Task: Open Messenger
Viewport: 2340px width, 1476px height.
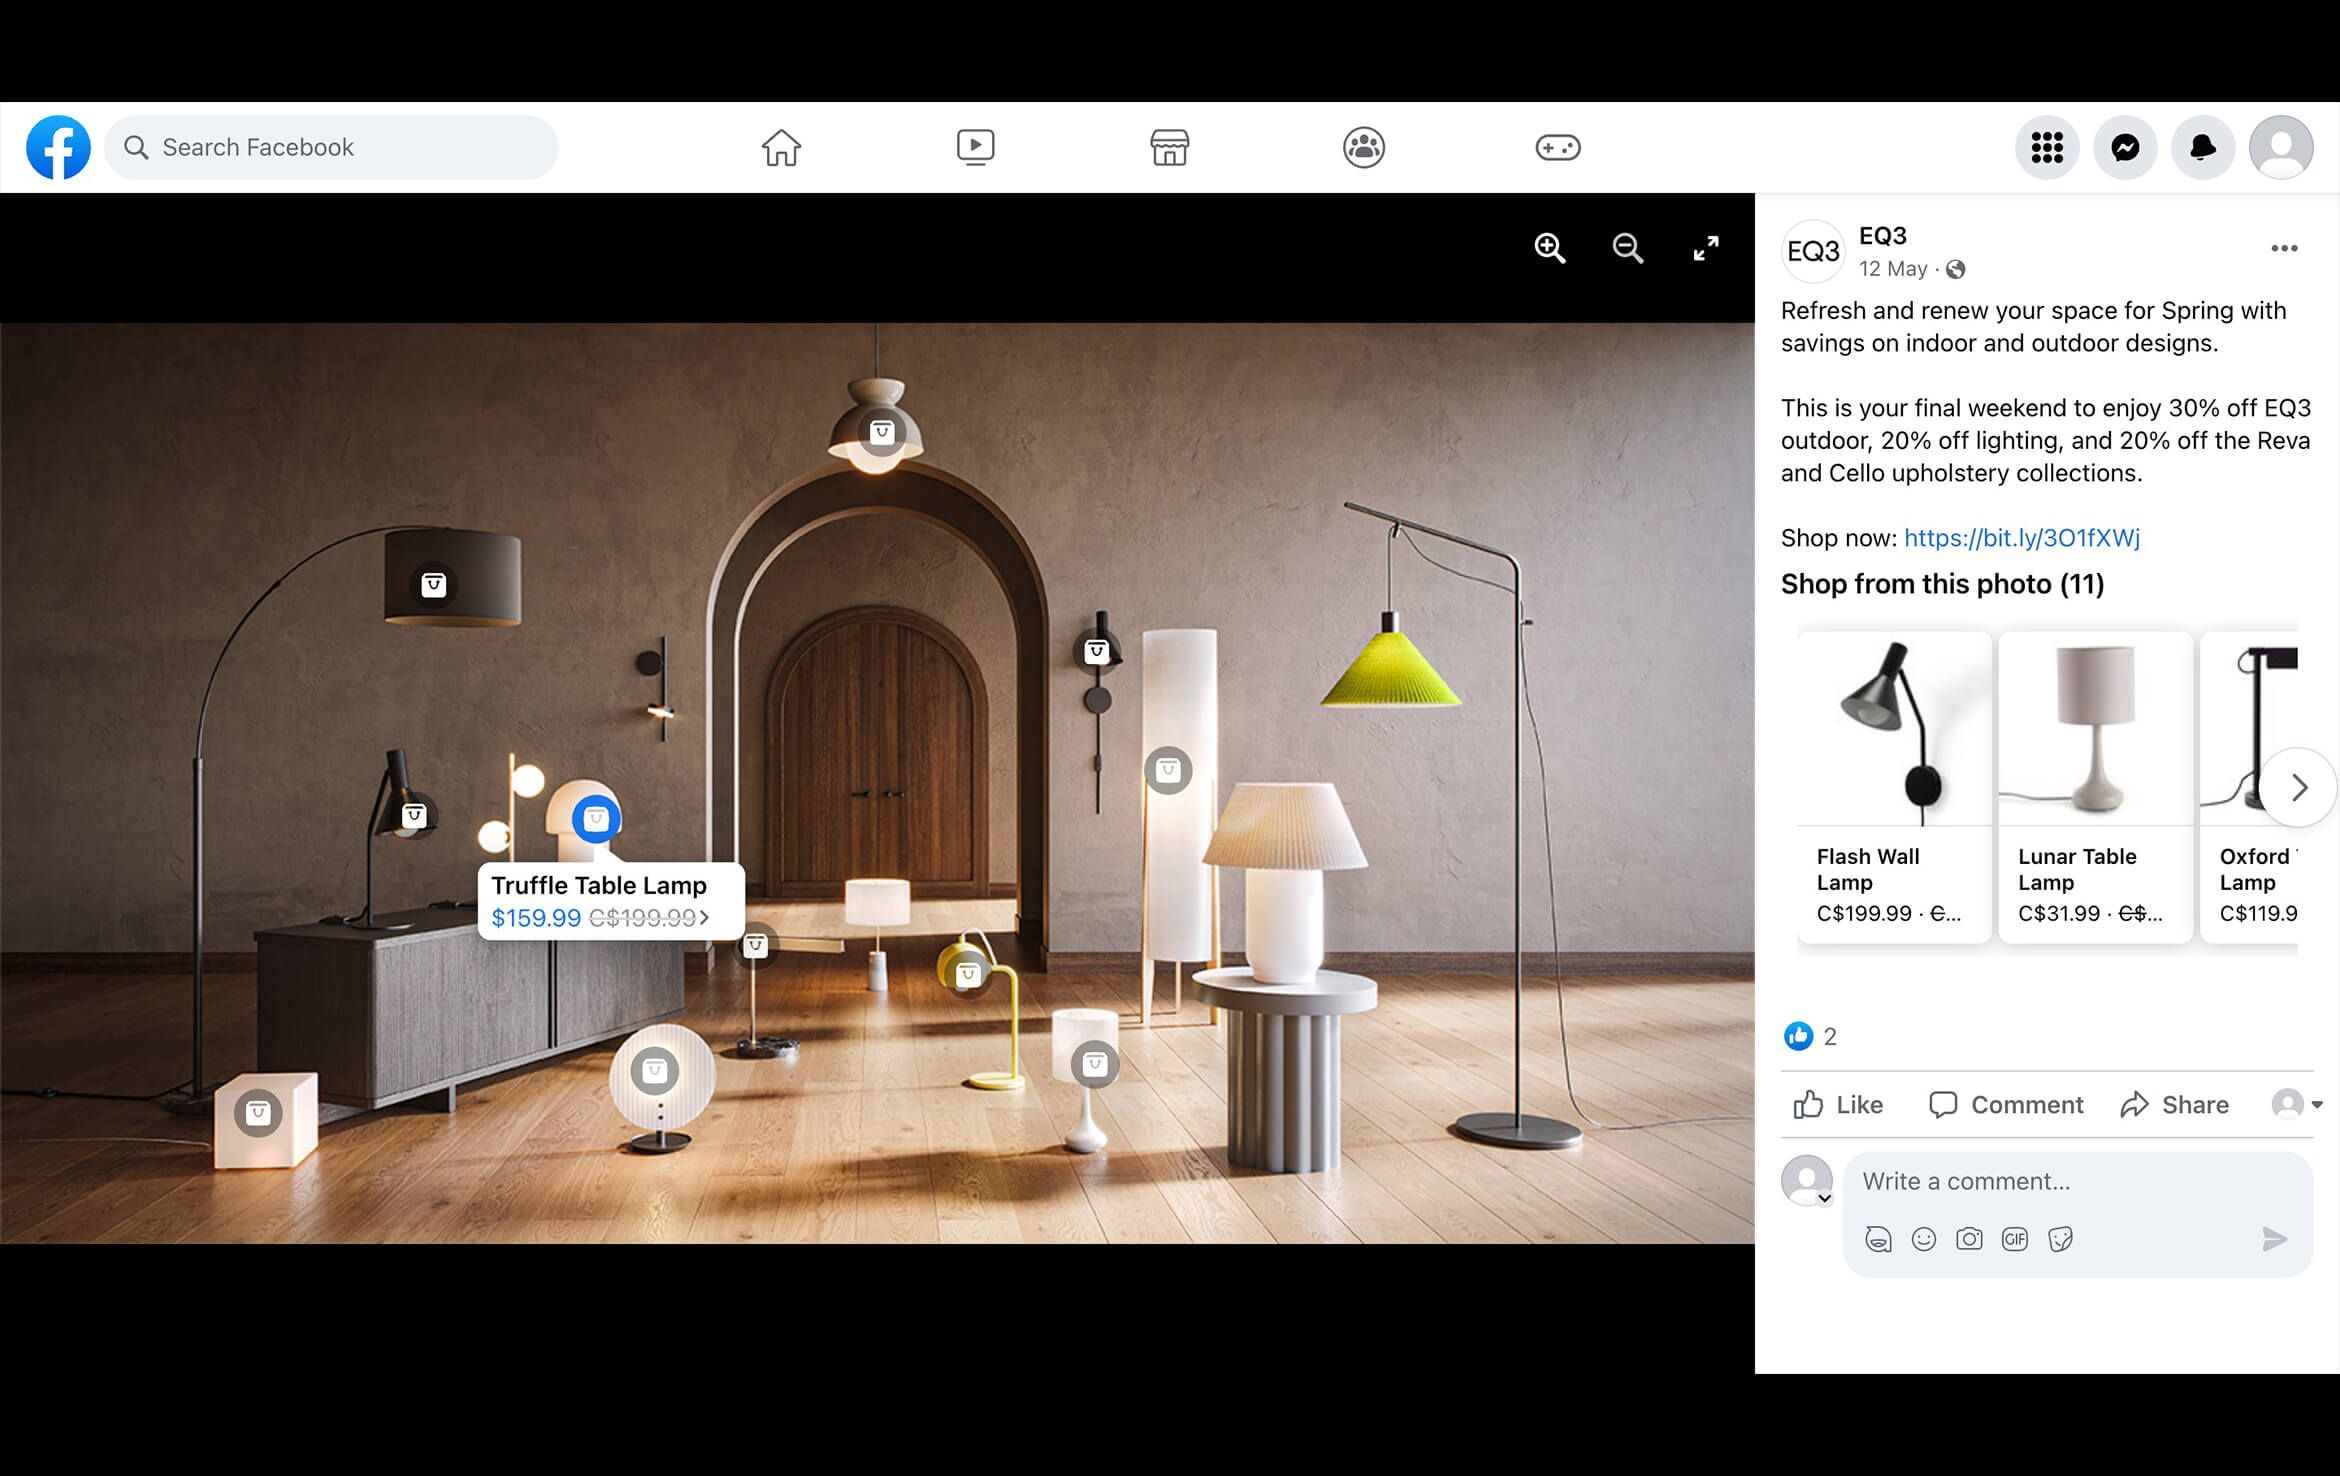Action: coord(2126,146)
